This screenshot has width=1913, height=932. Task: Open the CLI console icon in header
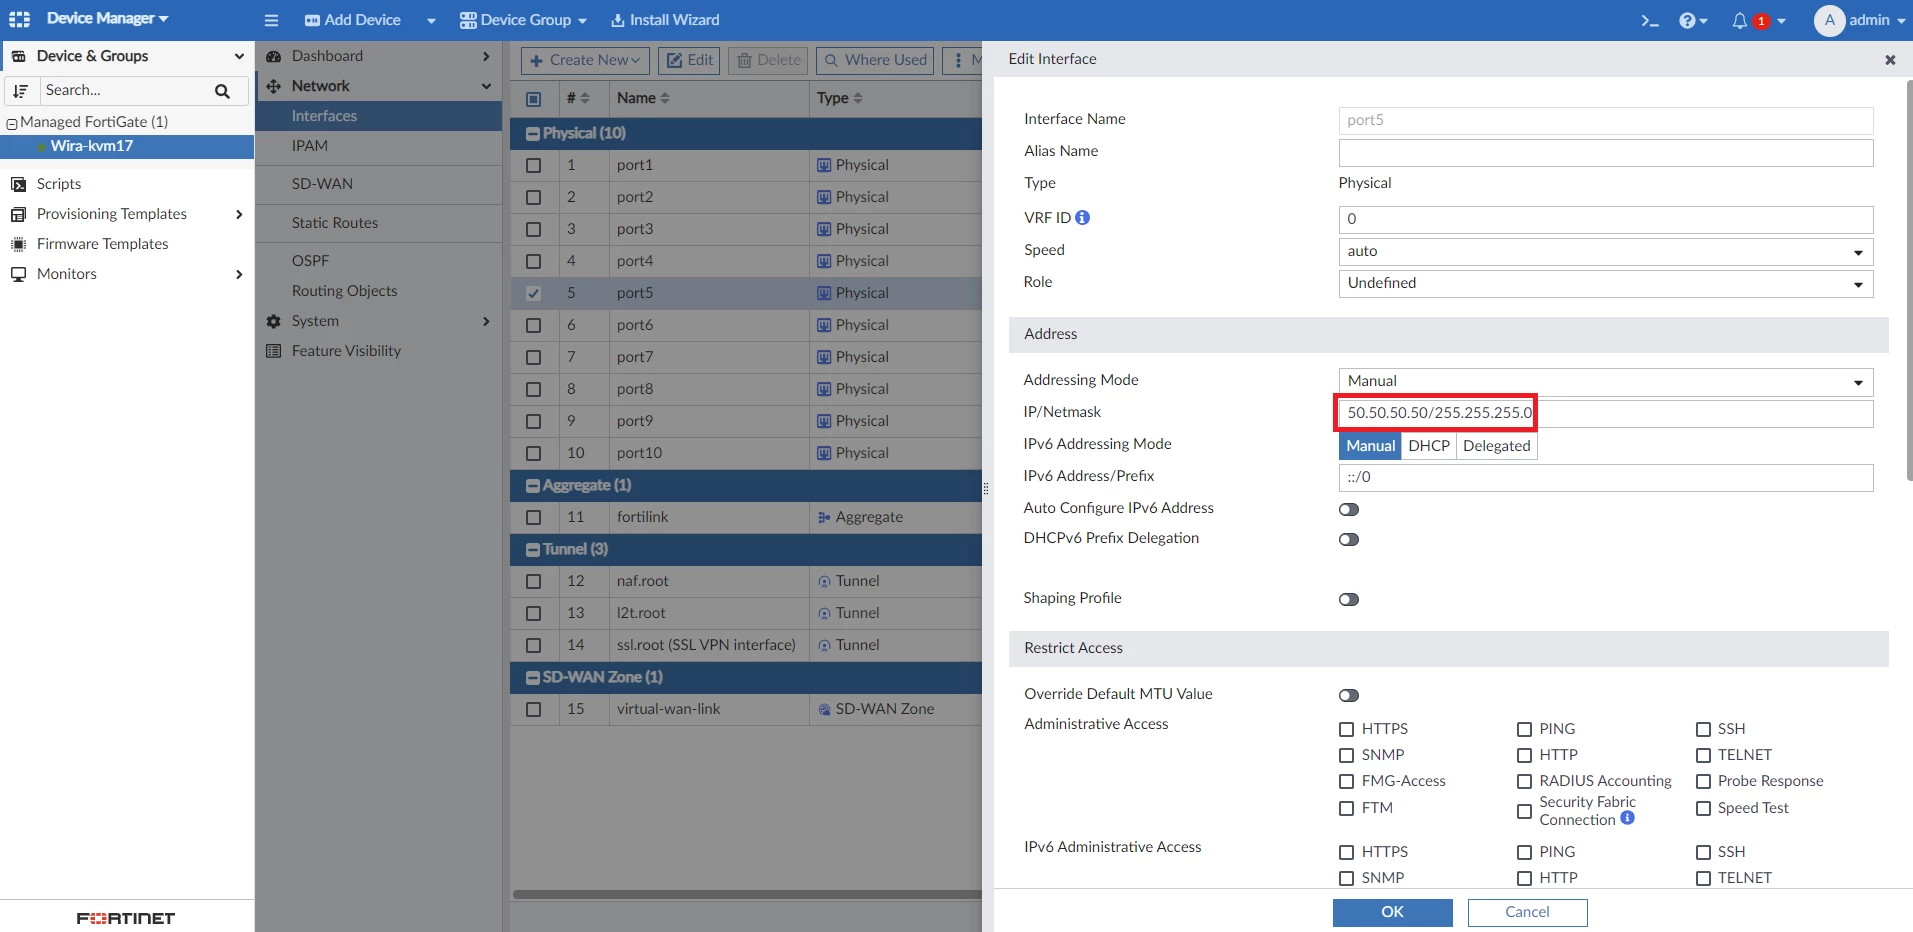coord(1650,20)
